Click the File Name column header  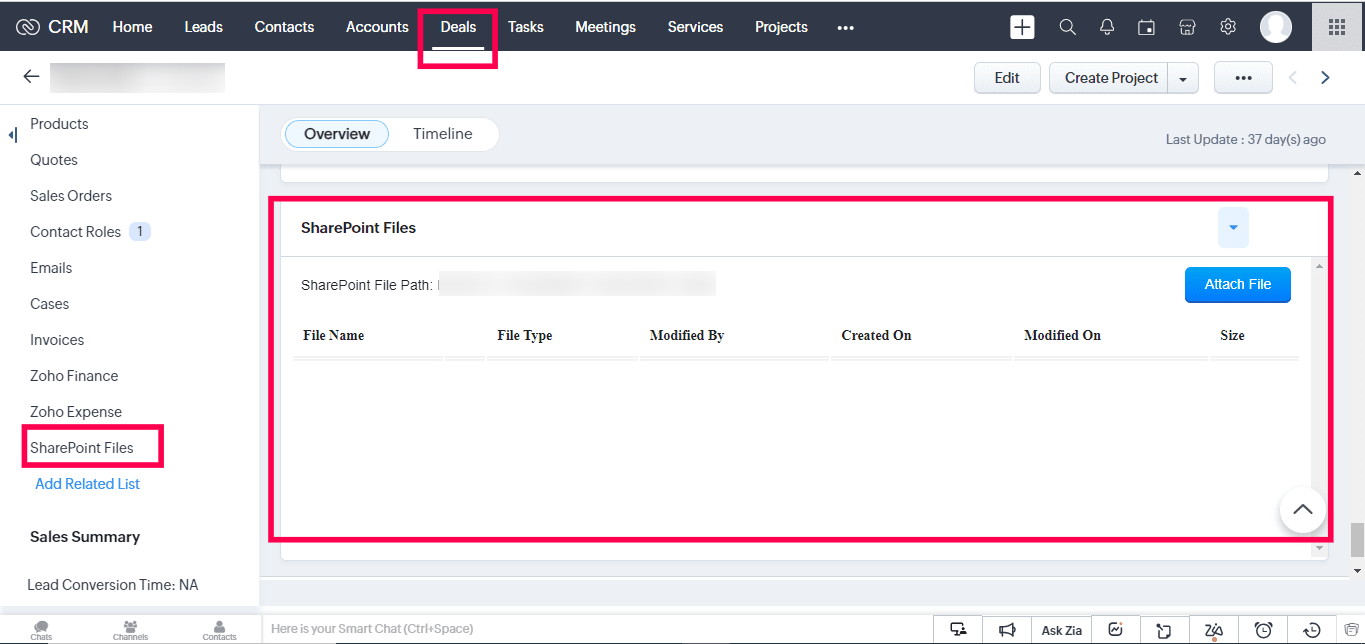333,336
